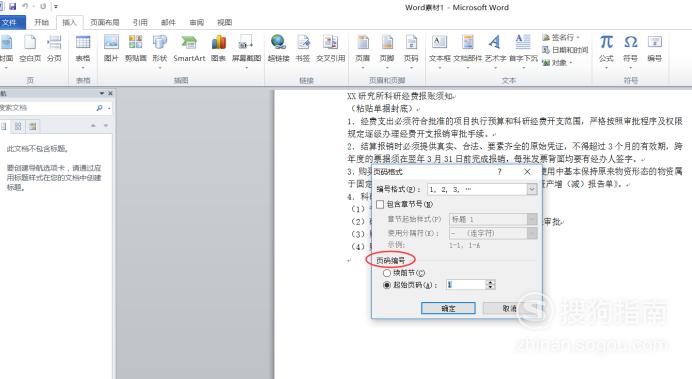
Task: Open the Screenshot (屏幕截图) tool
Action: pos(246,52)
